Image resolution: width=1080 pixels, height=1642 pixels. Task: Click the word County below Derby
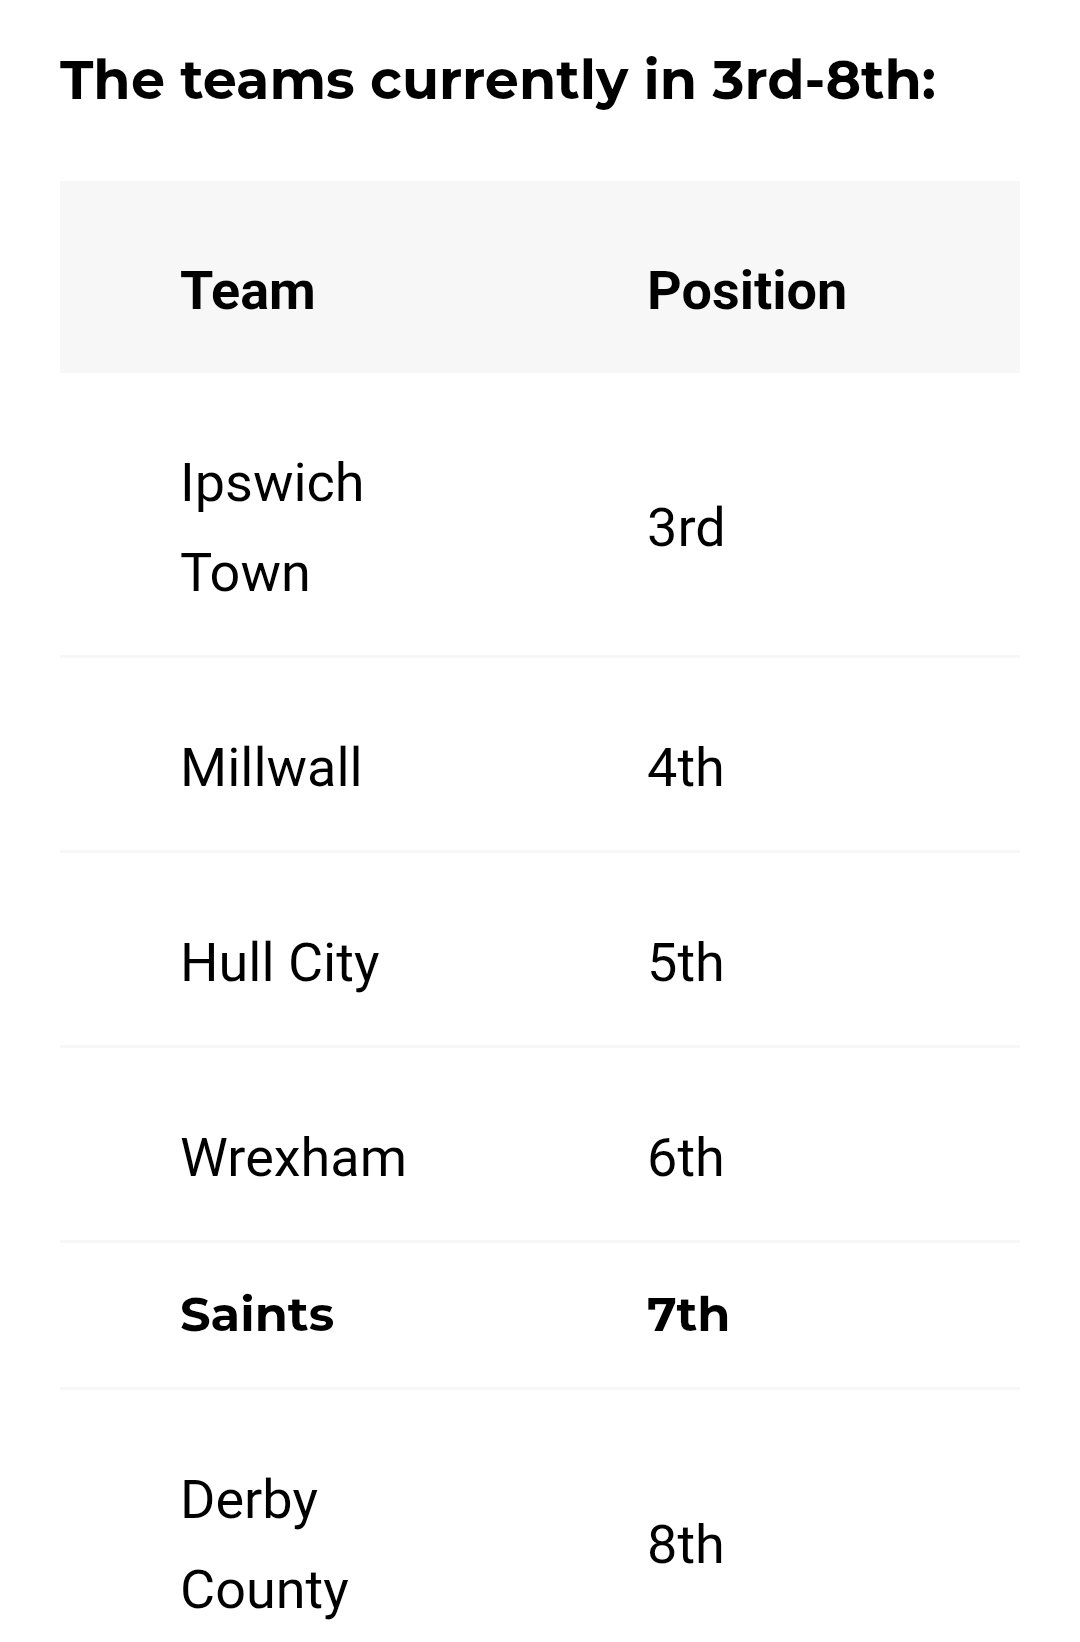[x=264, y=1590]
